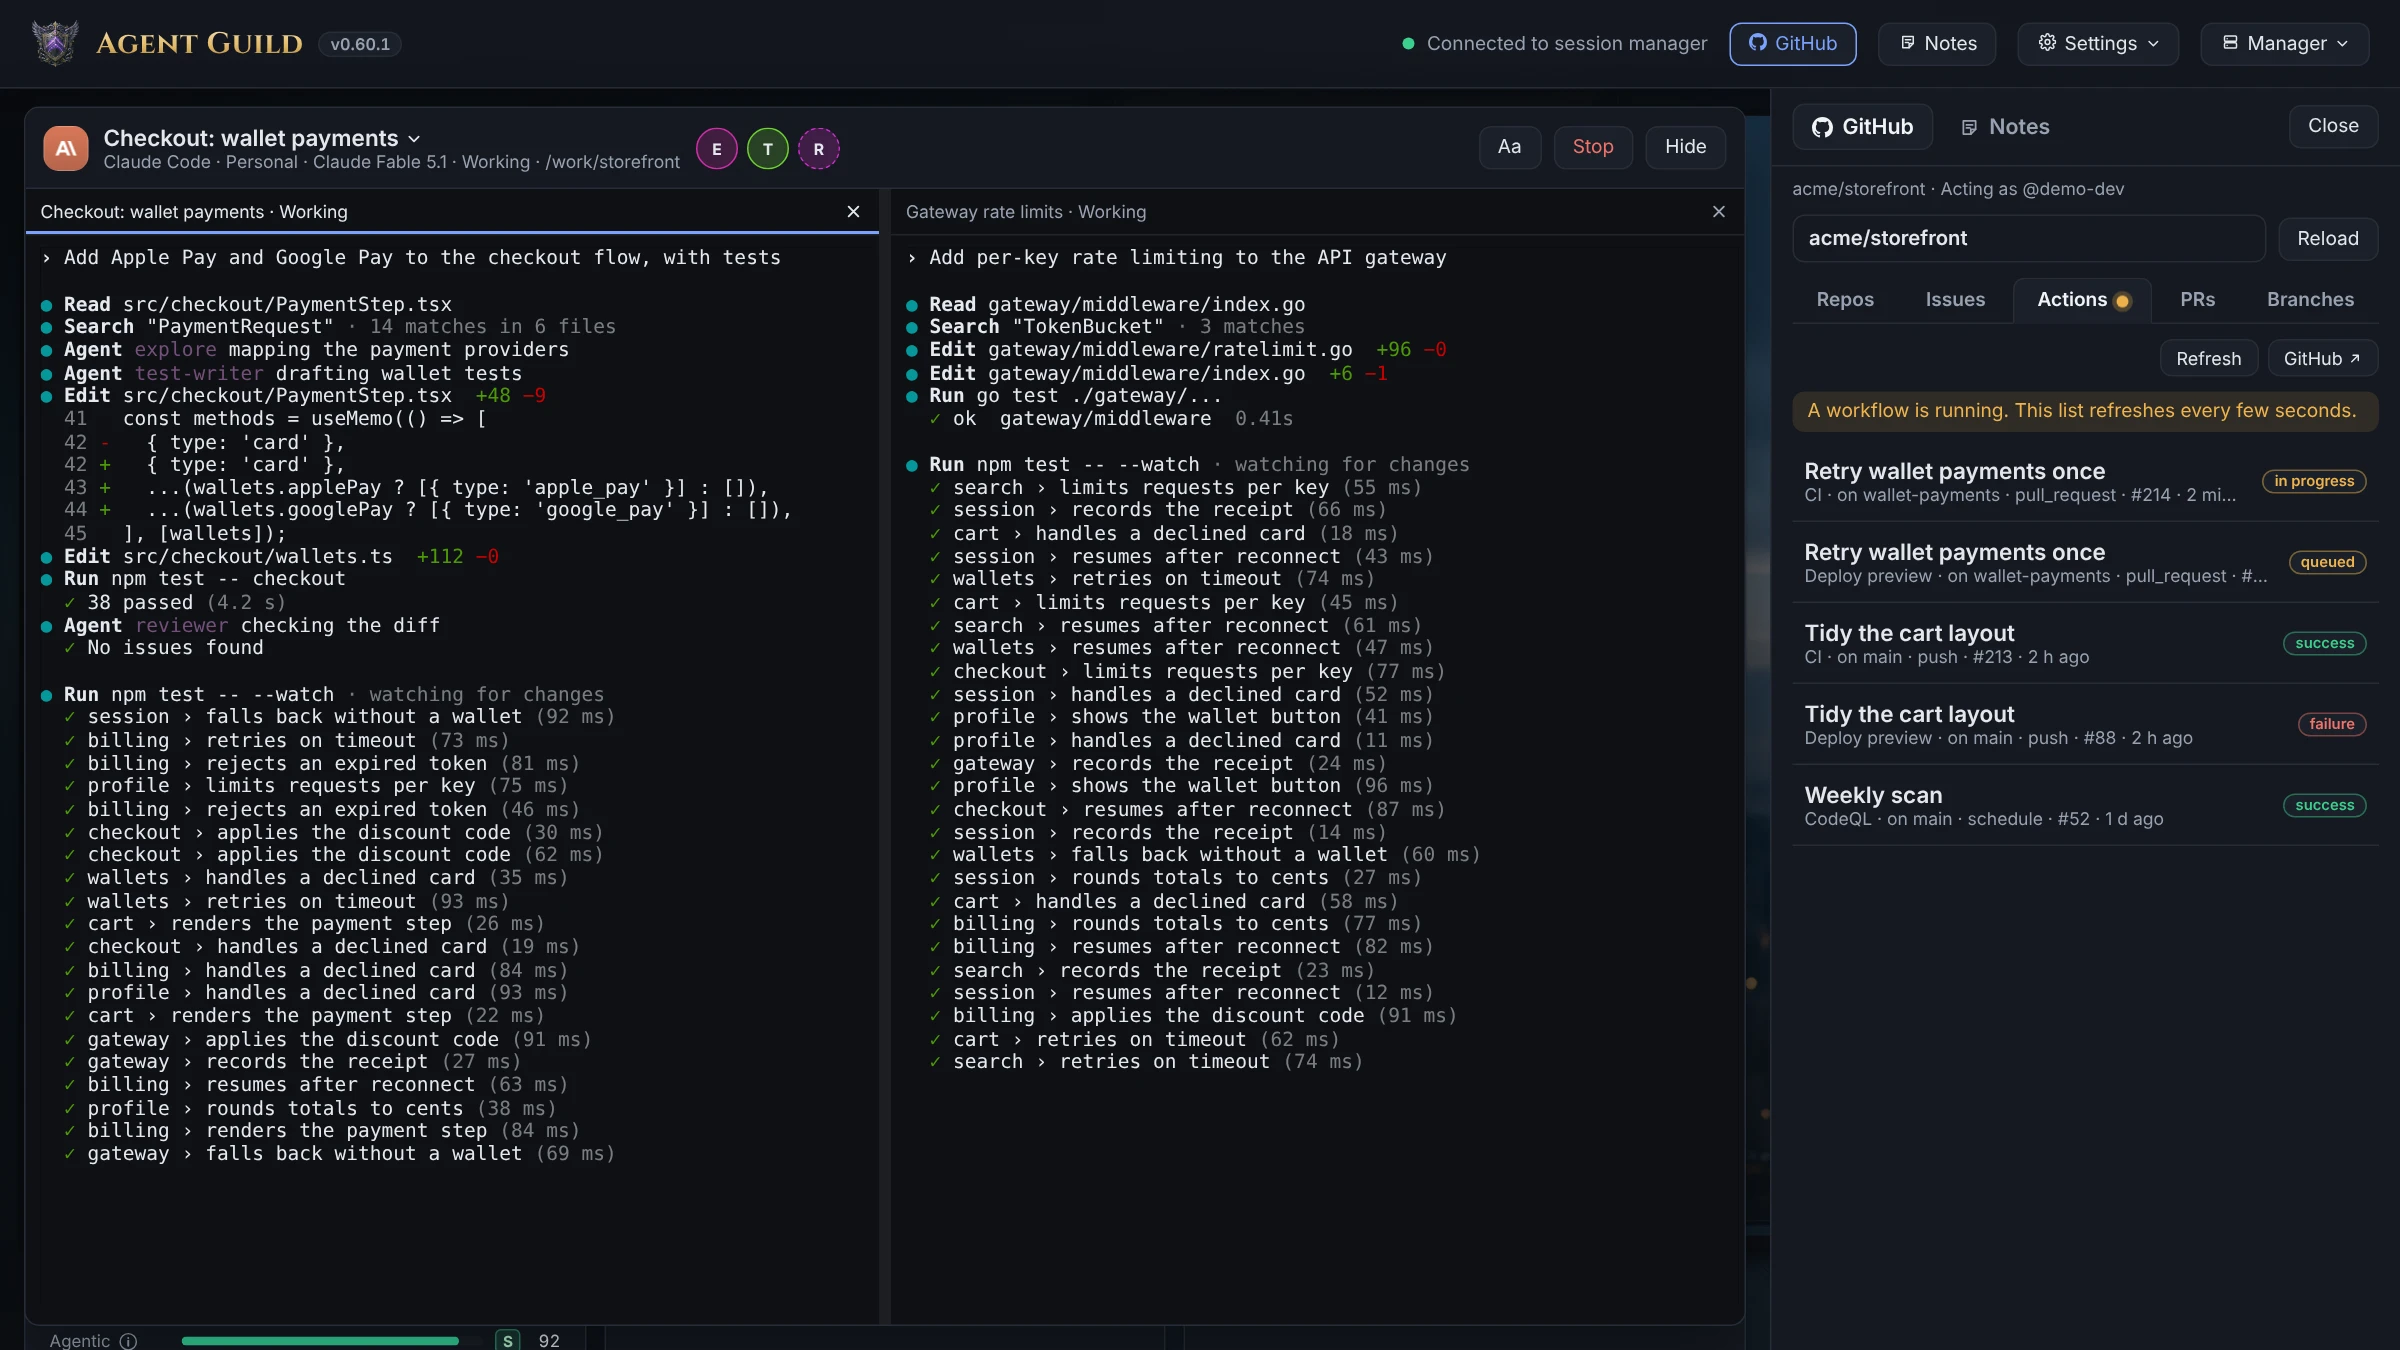Refresh the workflow runs list
This screenshot has width=2400, height=1350.
(2208, 359)
